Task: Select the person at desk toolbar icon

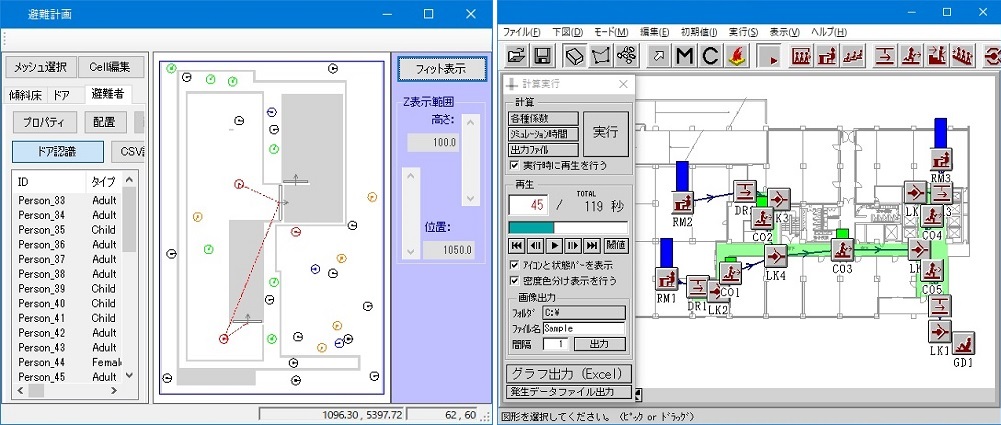Action: [x=827, y=56]
